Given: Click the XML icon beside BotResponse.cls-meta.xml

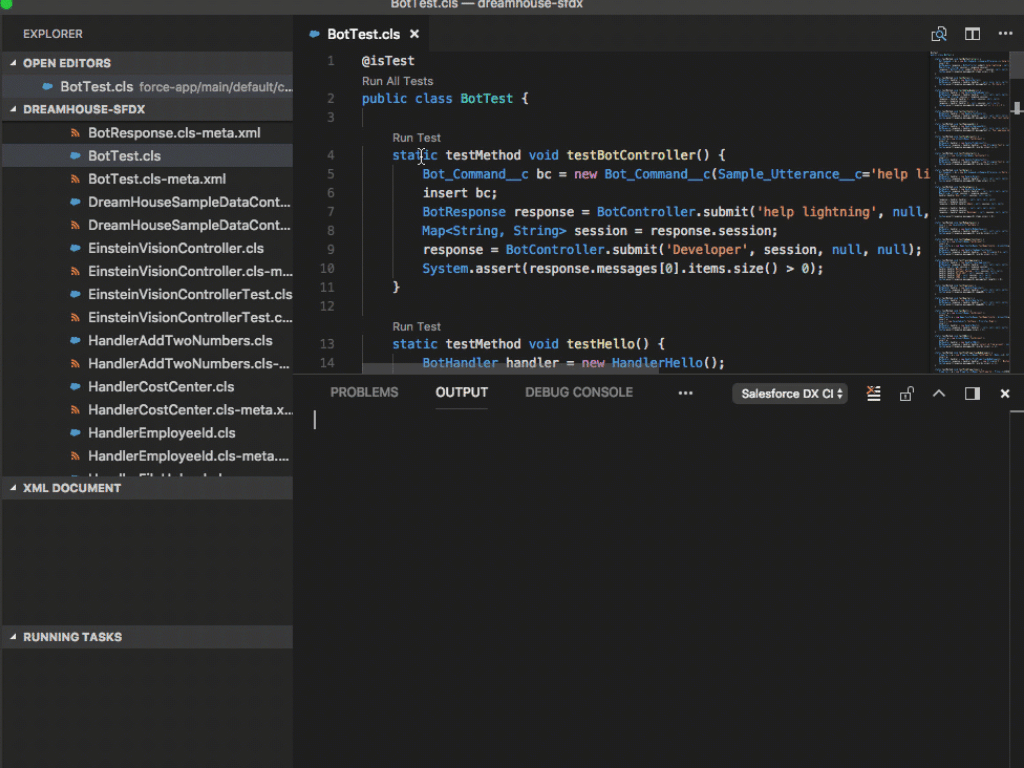Looking at the screenshot, I should coord(75,133).
